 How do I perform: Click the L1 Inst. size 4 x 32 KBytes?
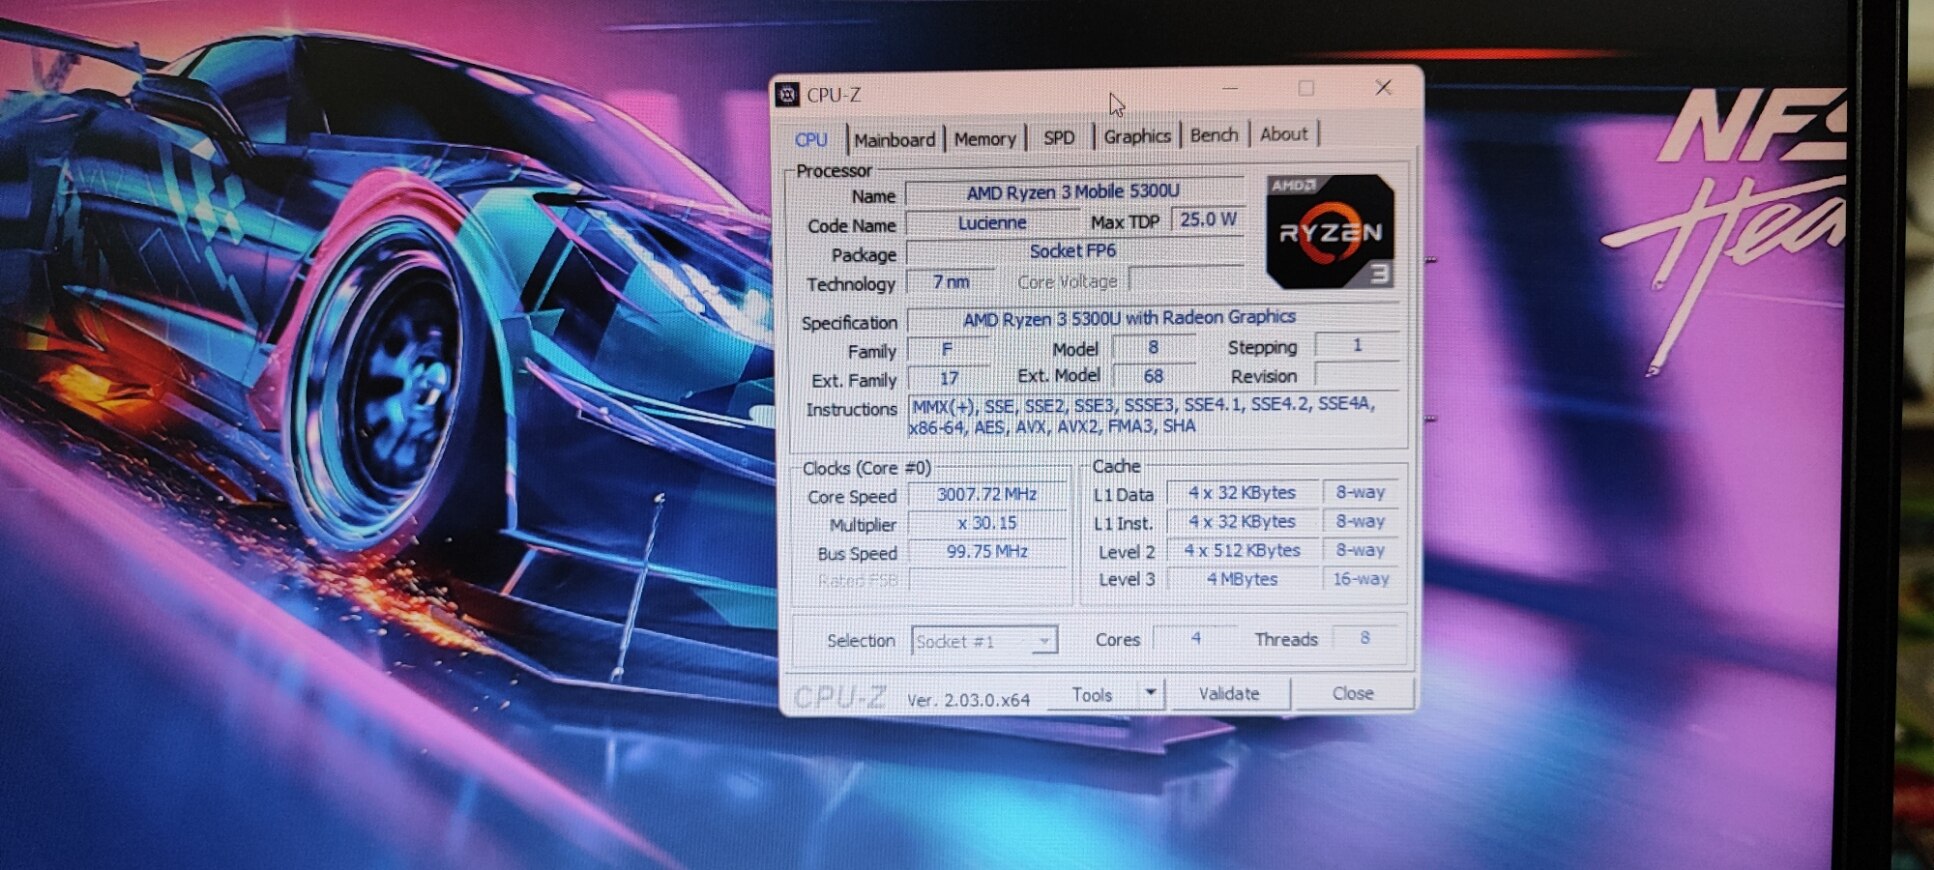tap(1242, 522)
